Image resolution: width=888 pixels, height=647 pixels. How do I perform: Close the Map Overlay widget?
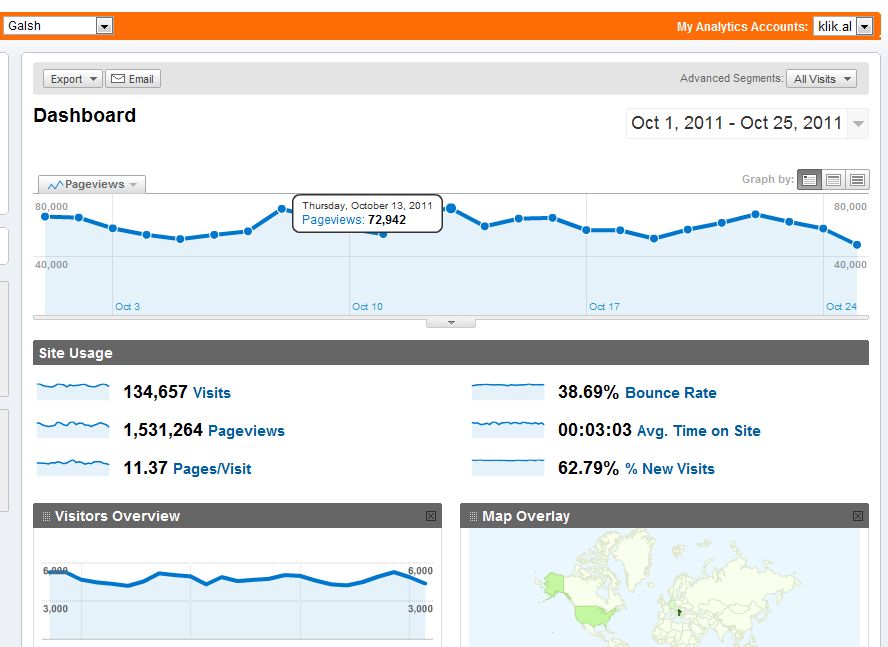[858, 516]
